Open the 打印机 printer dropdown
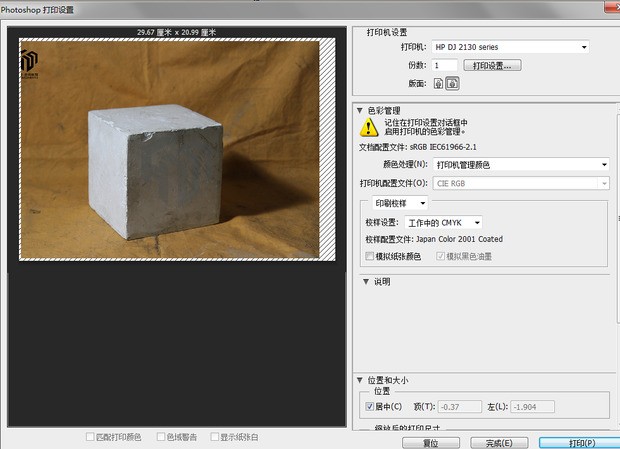Image resolution: width=620 pixels, height=449 pixels. pyautogui.click(x=510, y=47)
